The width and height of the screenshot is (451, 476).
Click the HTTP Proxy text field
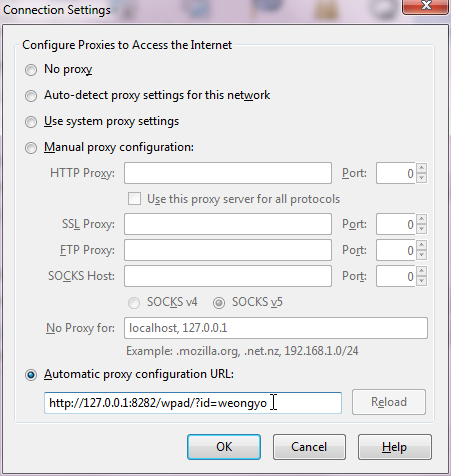[x=228, y=173]
